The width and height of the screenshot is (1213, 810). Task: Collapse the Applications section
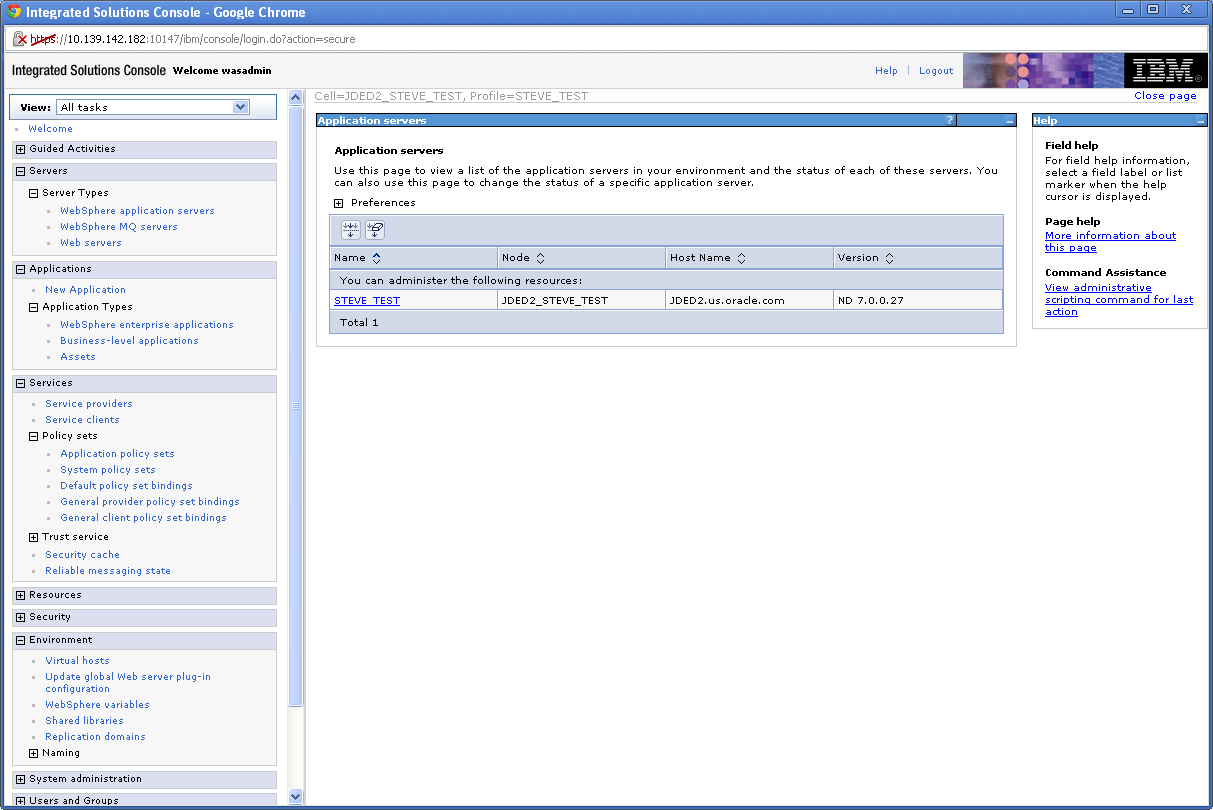[21, 269]
